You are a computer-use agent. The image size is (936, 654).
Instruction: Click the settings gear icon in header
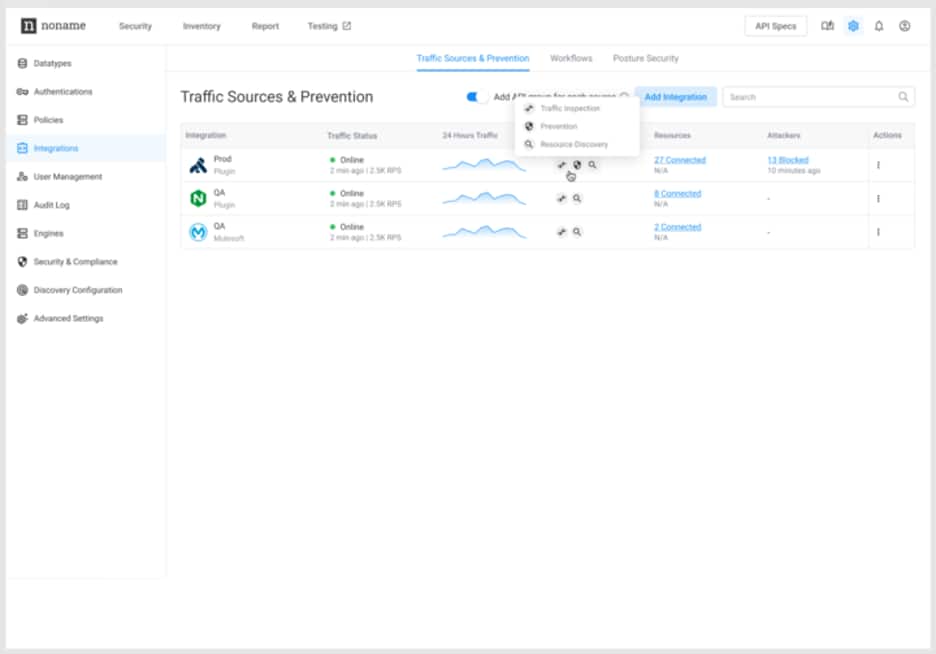(x=853, y=26)
